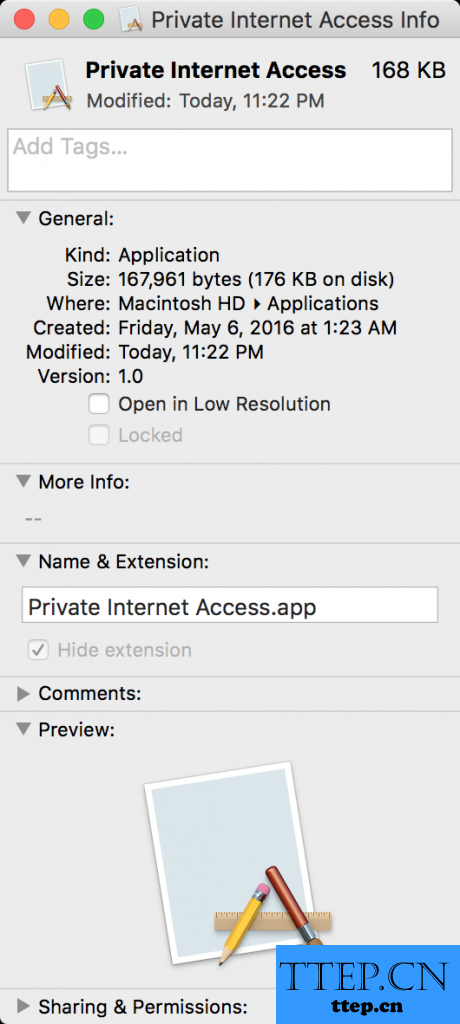This screenshot has width=460, height=1024.
Task: Expand the Comments section
Action: pyautogui.click(x=24, y=694)
